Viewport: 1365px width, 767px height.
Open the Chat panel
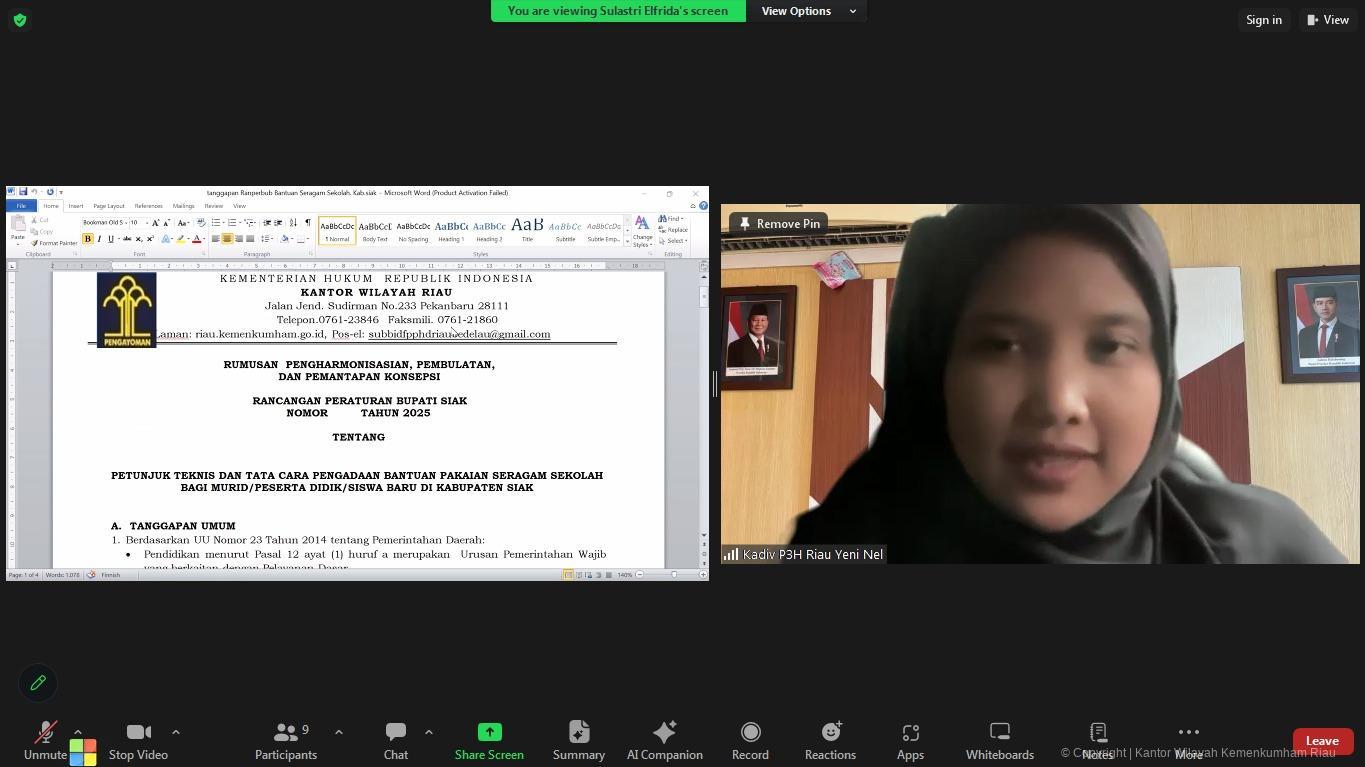tap(396, 741)
